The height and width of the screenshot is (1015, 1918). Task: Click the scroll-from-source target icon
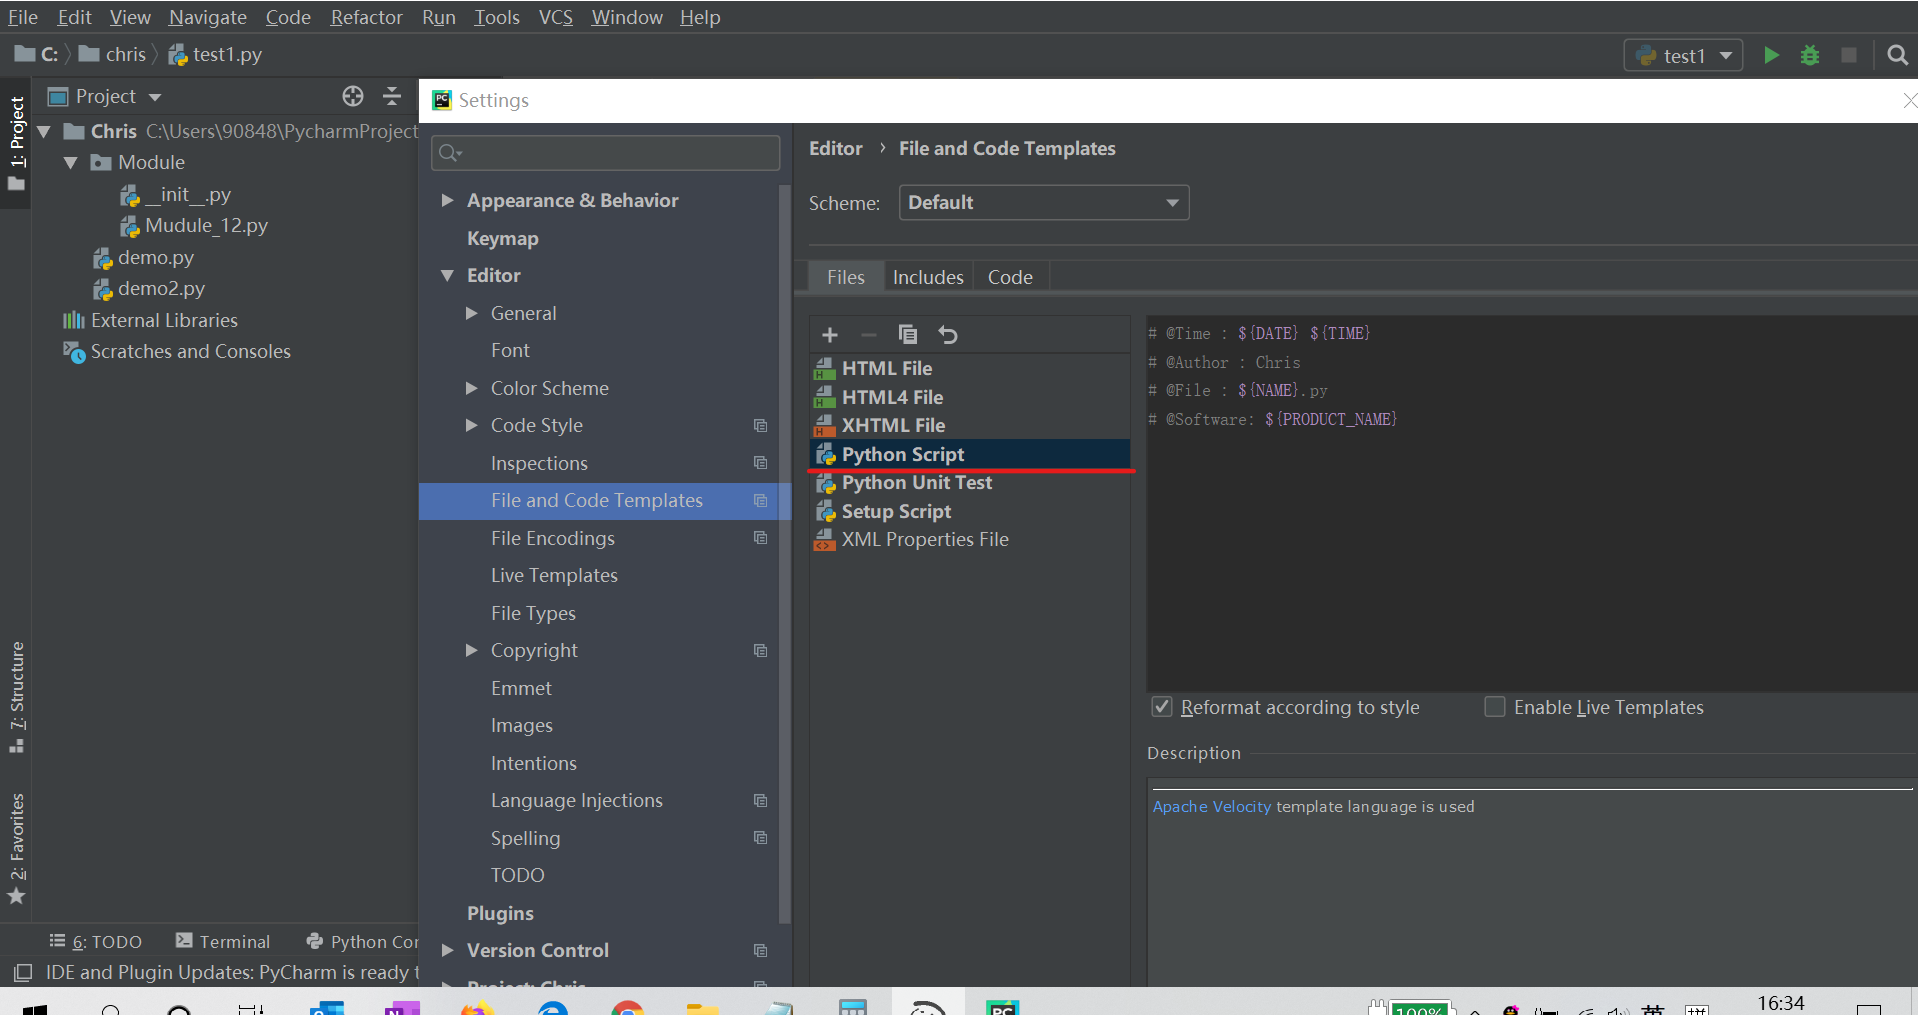point(353,96)
